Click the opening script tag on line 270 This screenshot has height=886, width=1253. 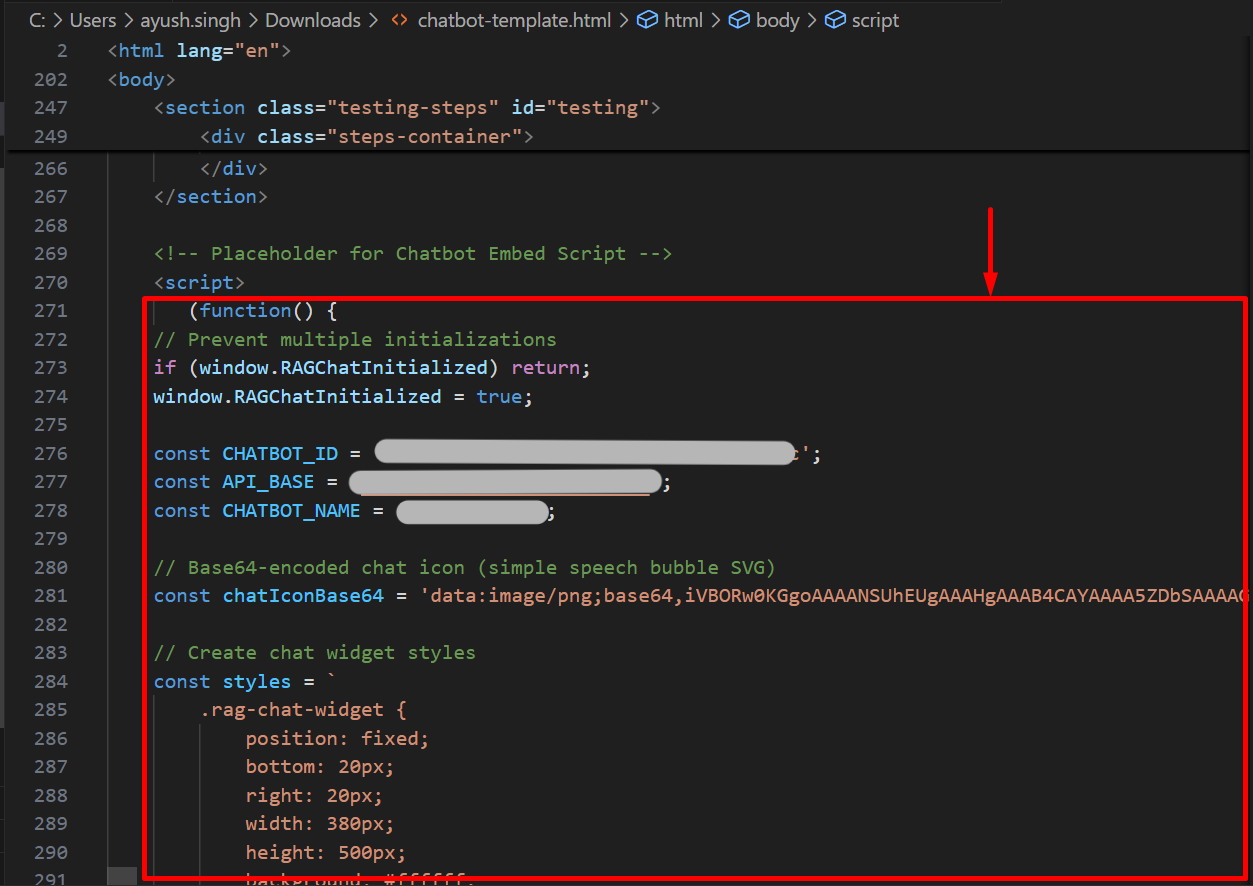pos(199,283)
